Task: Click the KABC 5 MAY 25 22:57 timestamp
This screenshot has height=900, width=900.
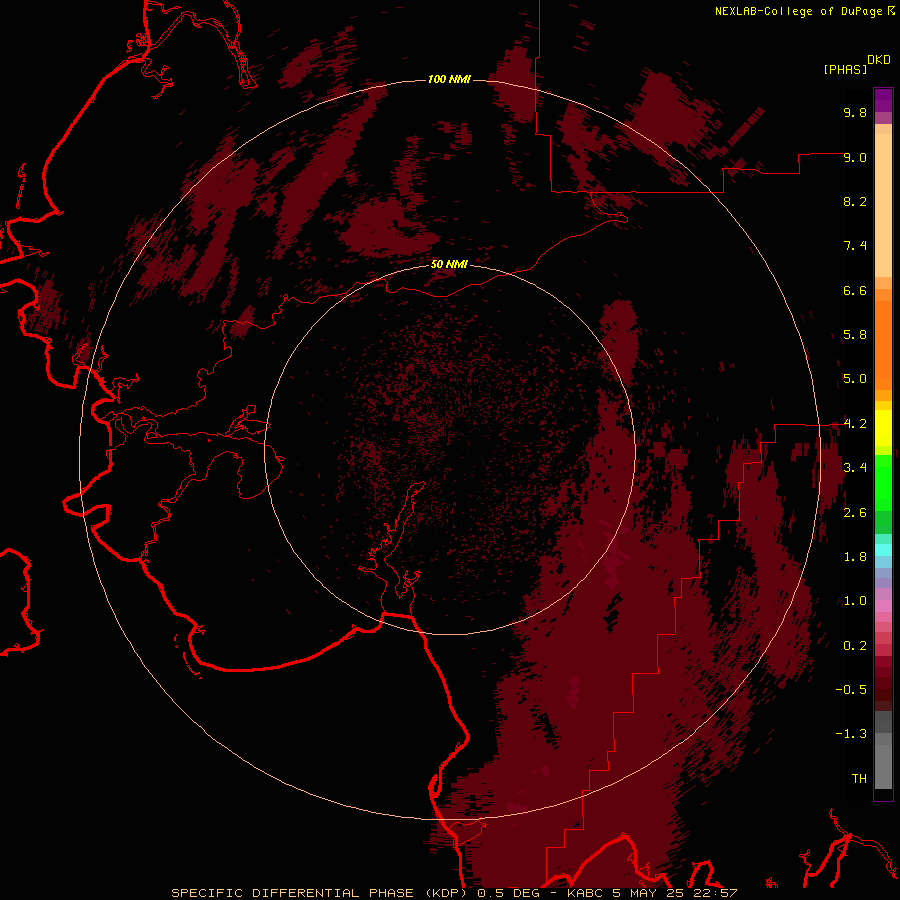Action: pos(652,893)
